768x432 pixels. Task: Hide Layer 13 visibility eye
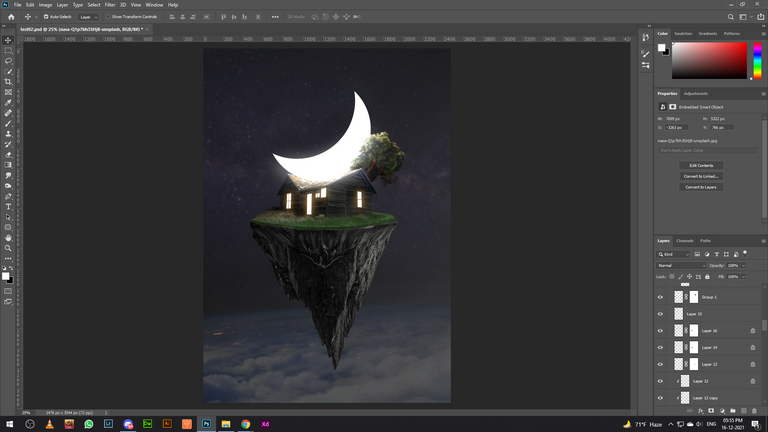(660, 364)
